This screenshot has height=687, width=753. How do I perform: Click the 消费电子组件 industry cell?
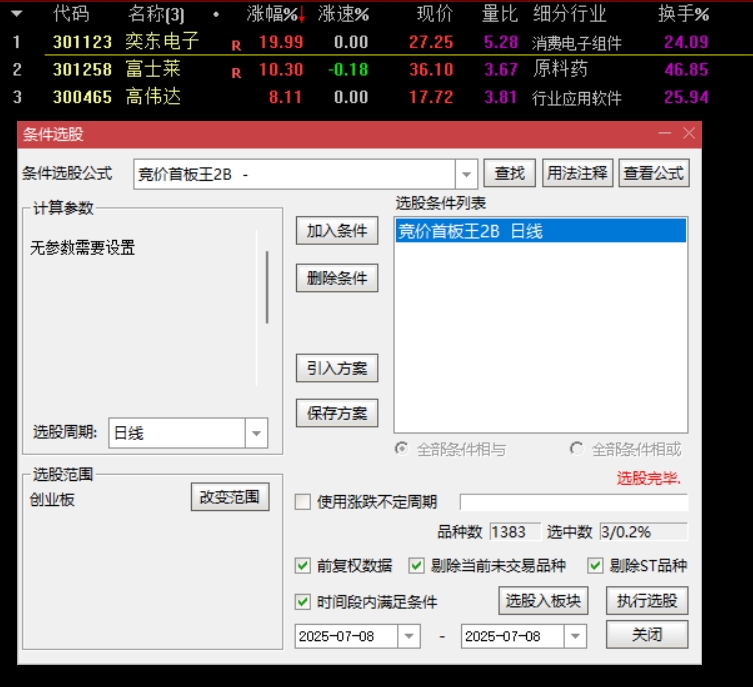[x=577, y=43]
